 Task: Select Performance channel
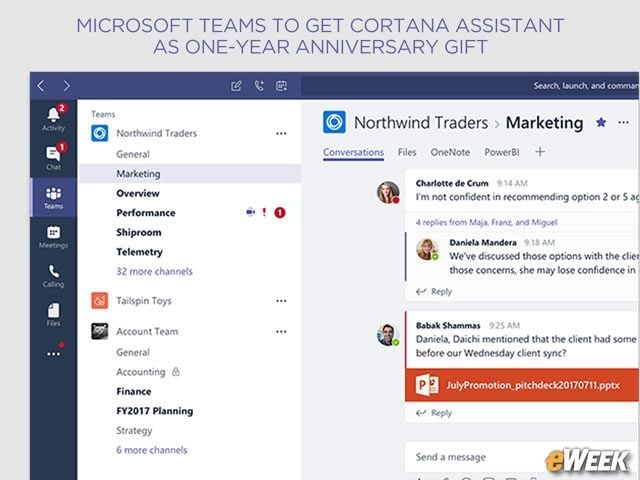[146, 213]
